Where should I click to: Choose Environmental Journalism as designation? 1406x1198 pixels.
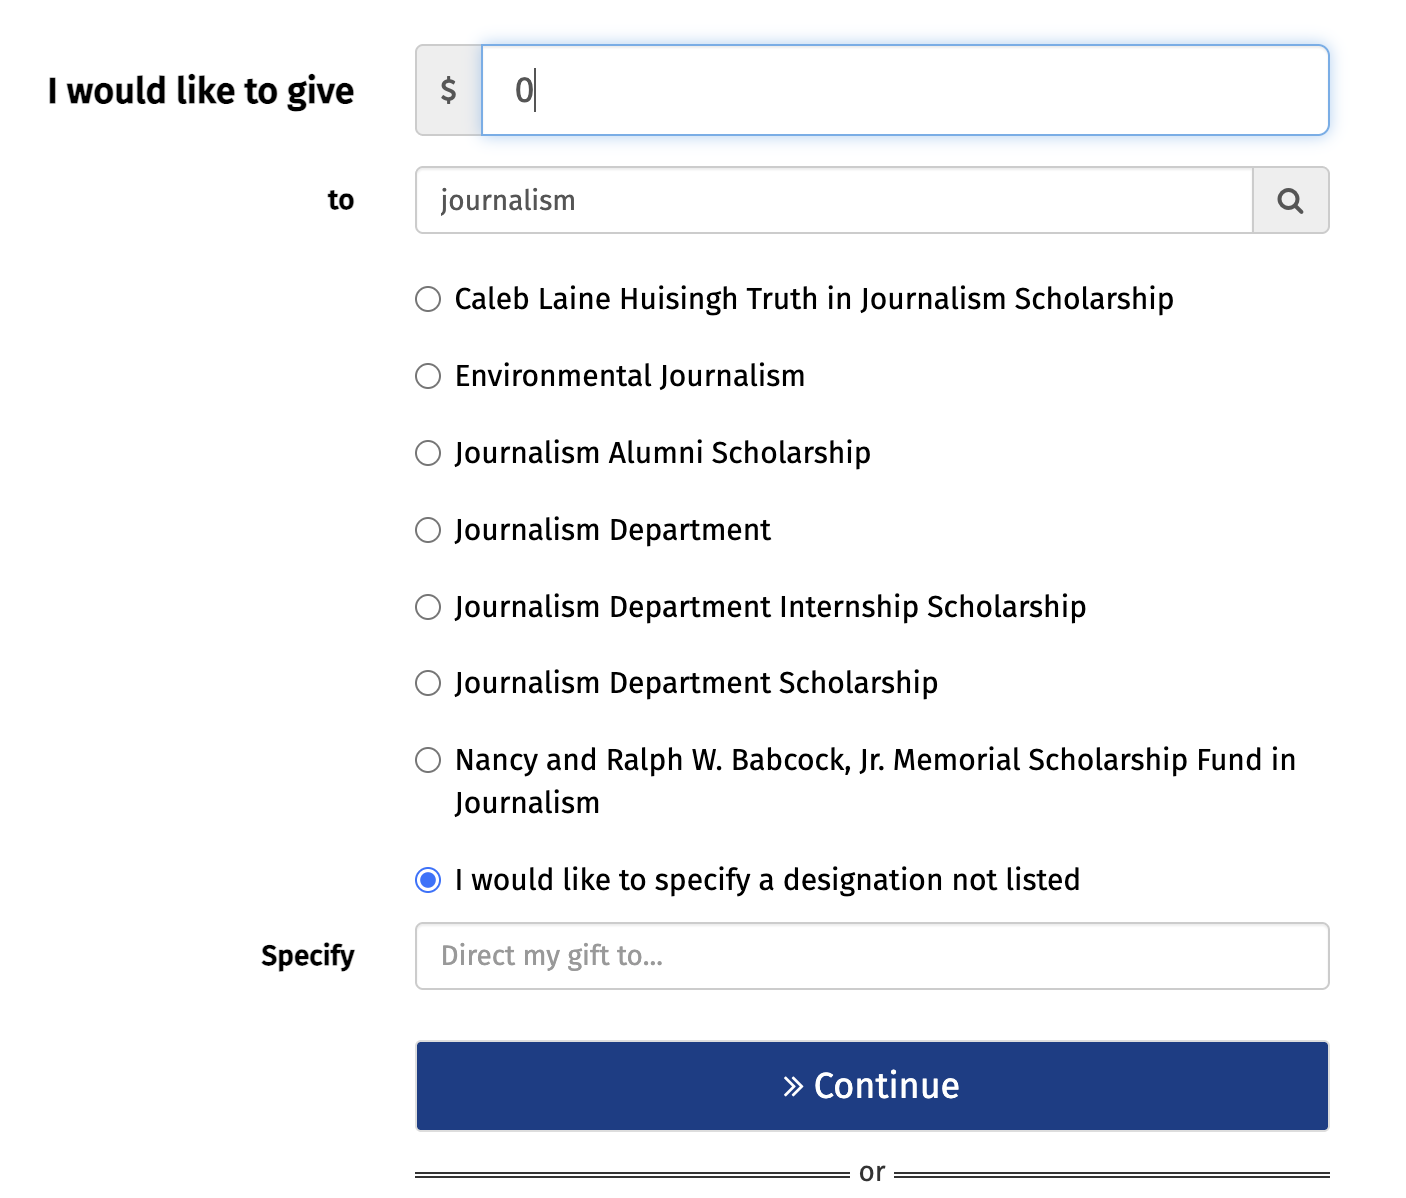tap(427, 376)
